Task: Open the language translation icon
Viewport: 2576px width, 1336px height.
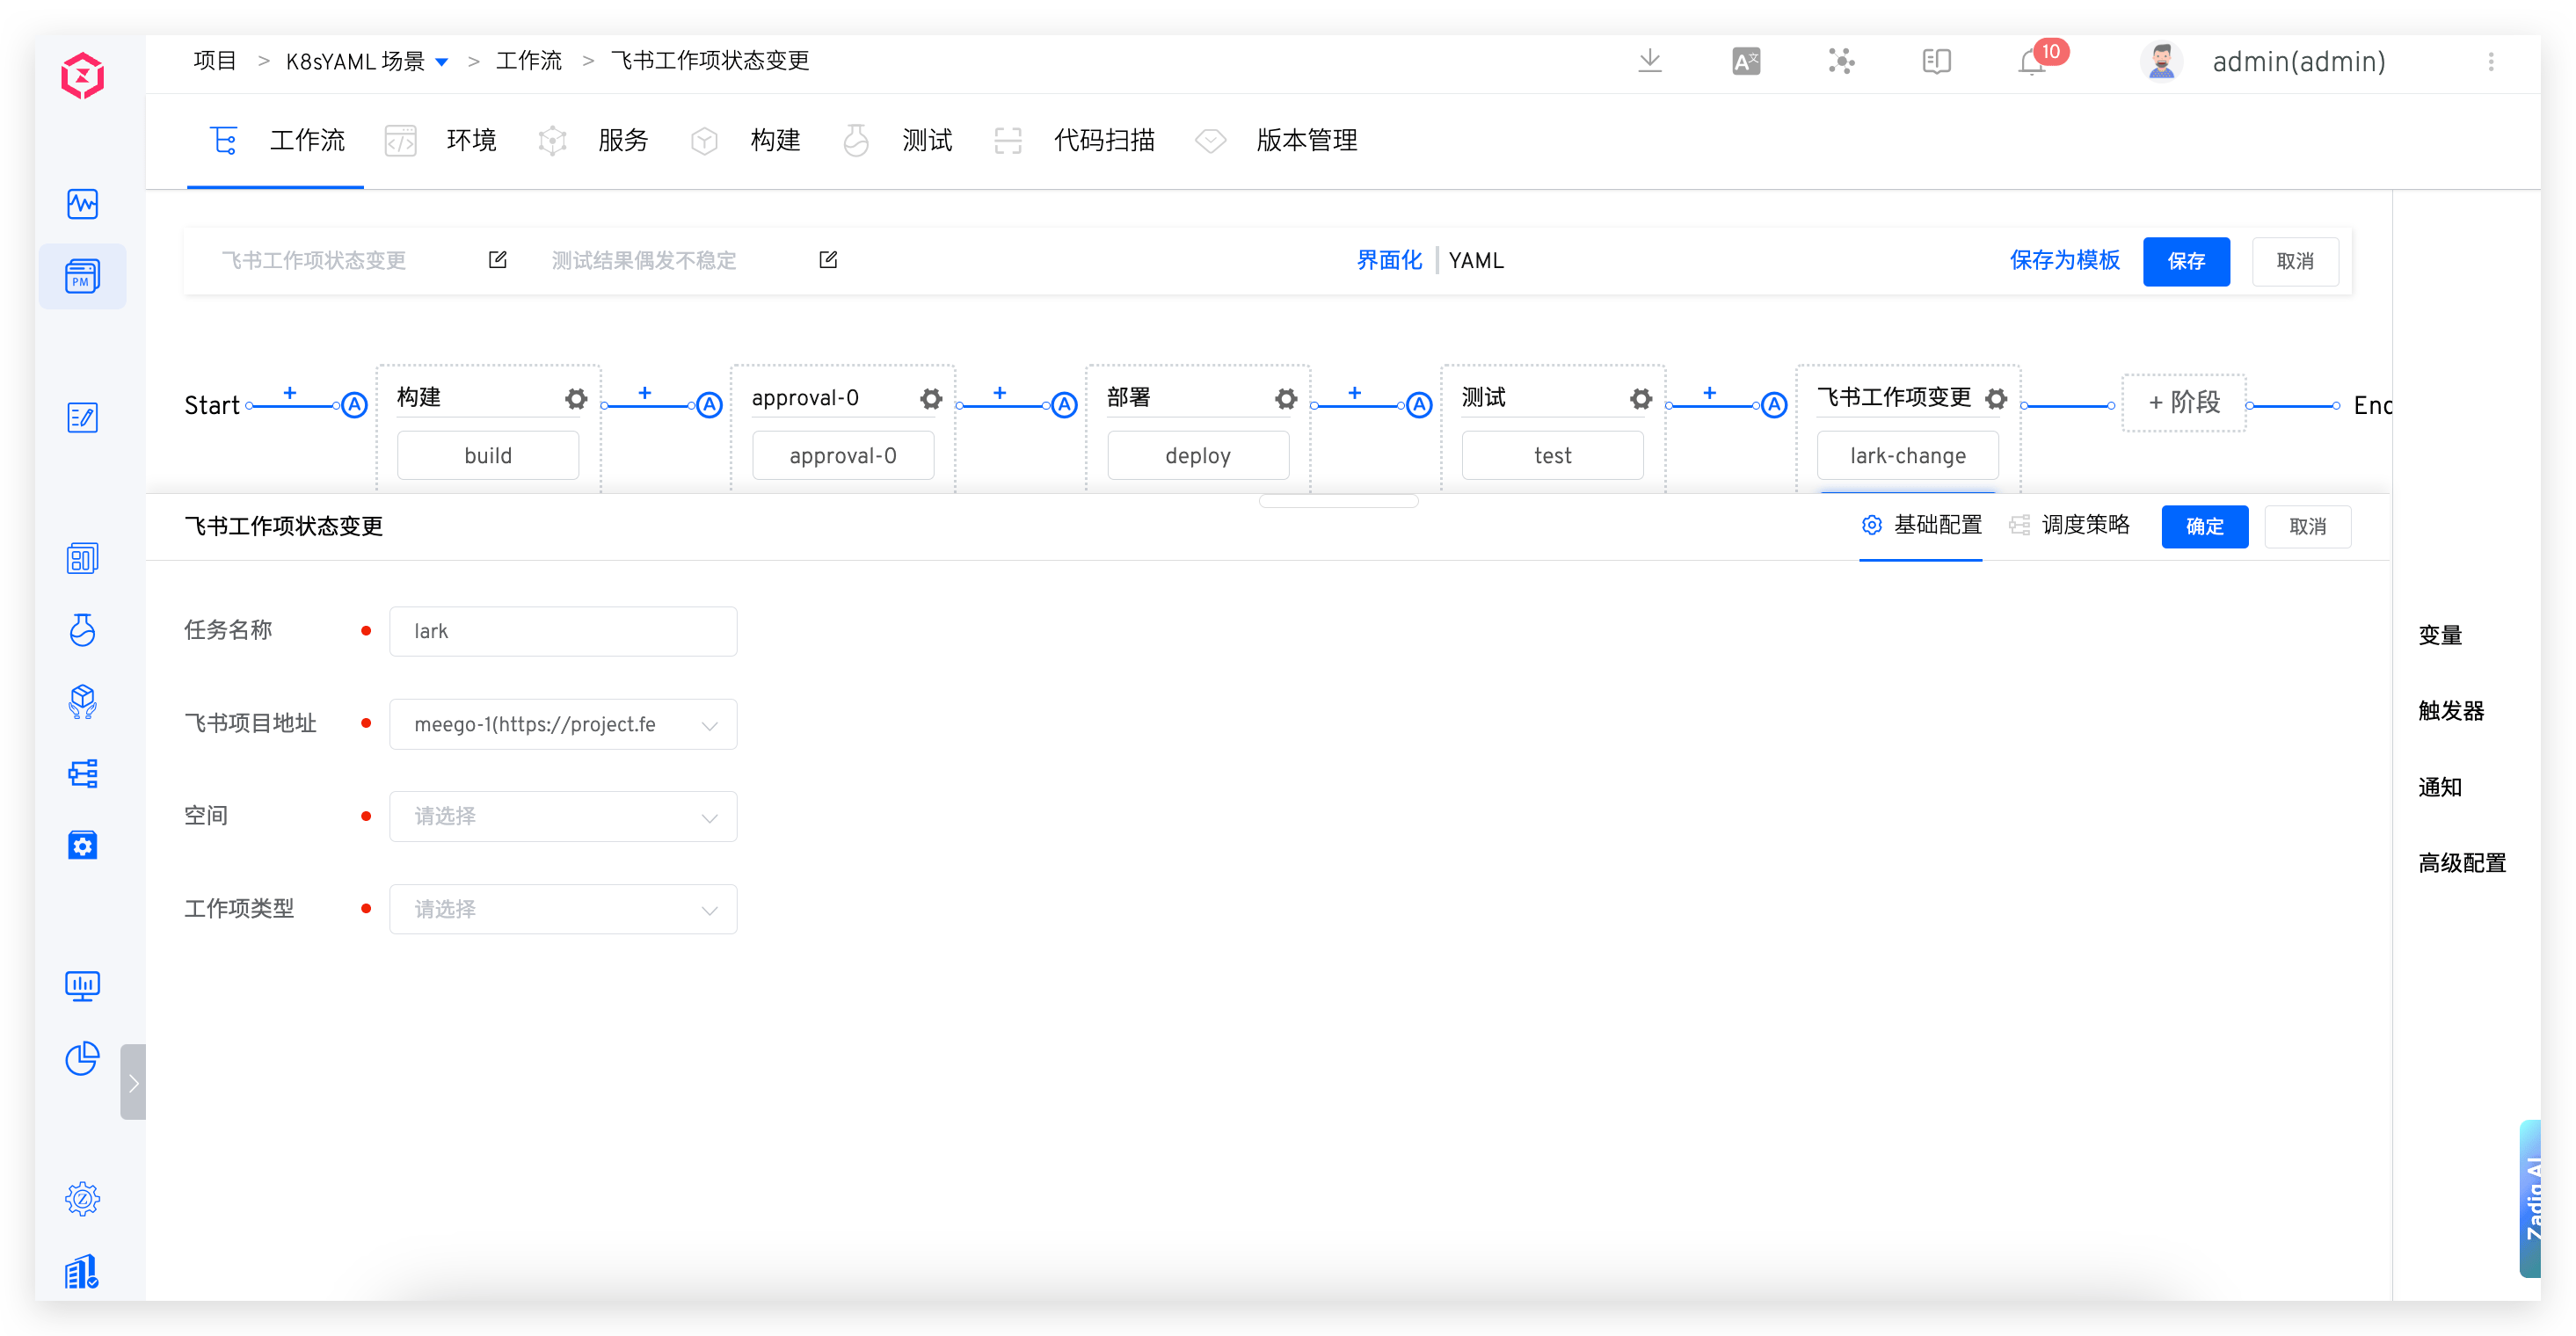Action: 1746,62
